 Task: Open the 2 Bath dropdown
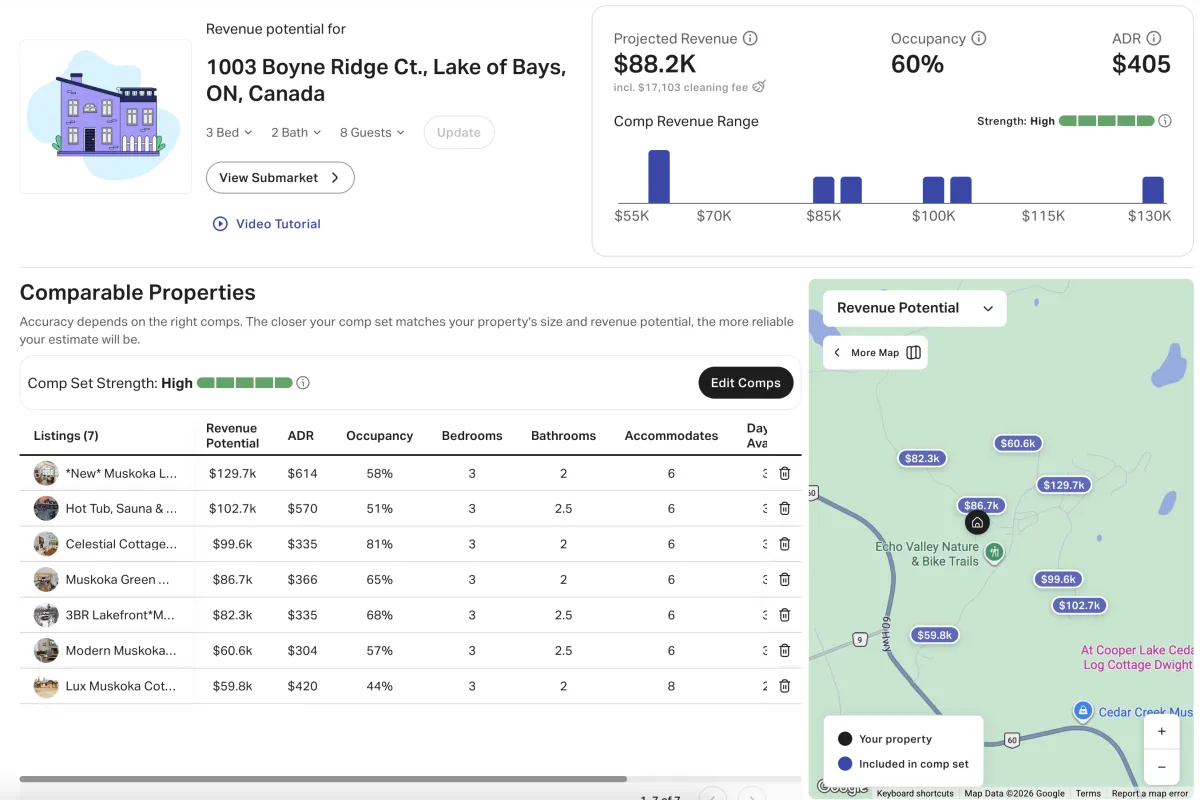click(x=296, y=133)
